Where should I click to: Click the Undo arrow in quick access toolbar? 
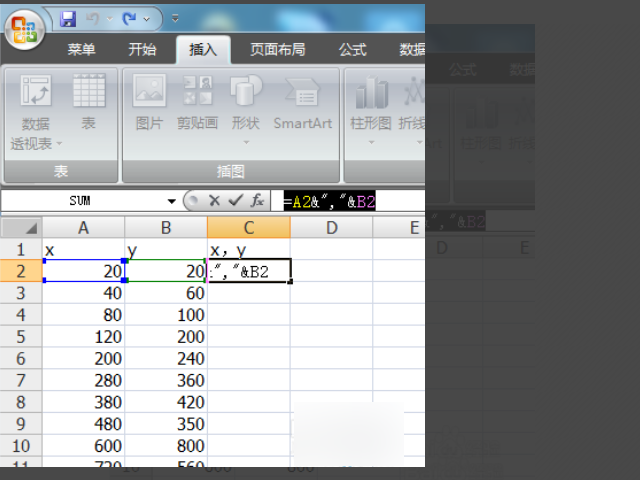93,19
